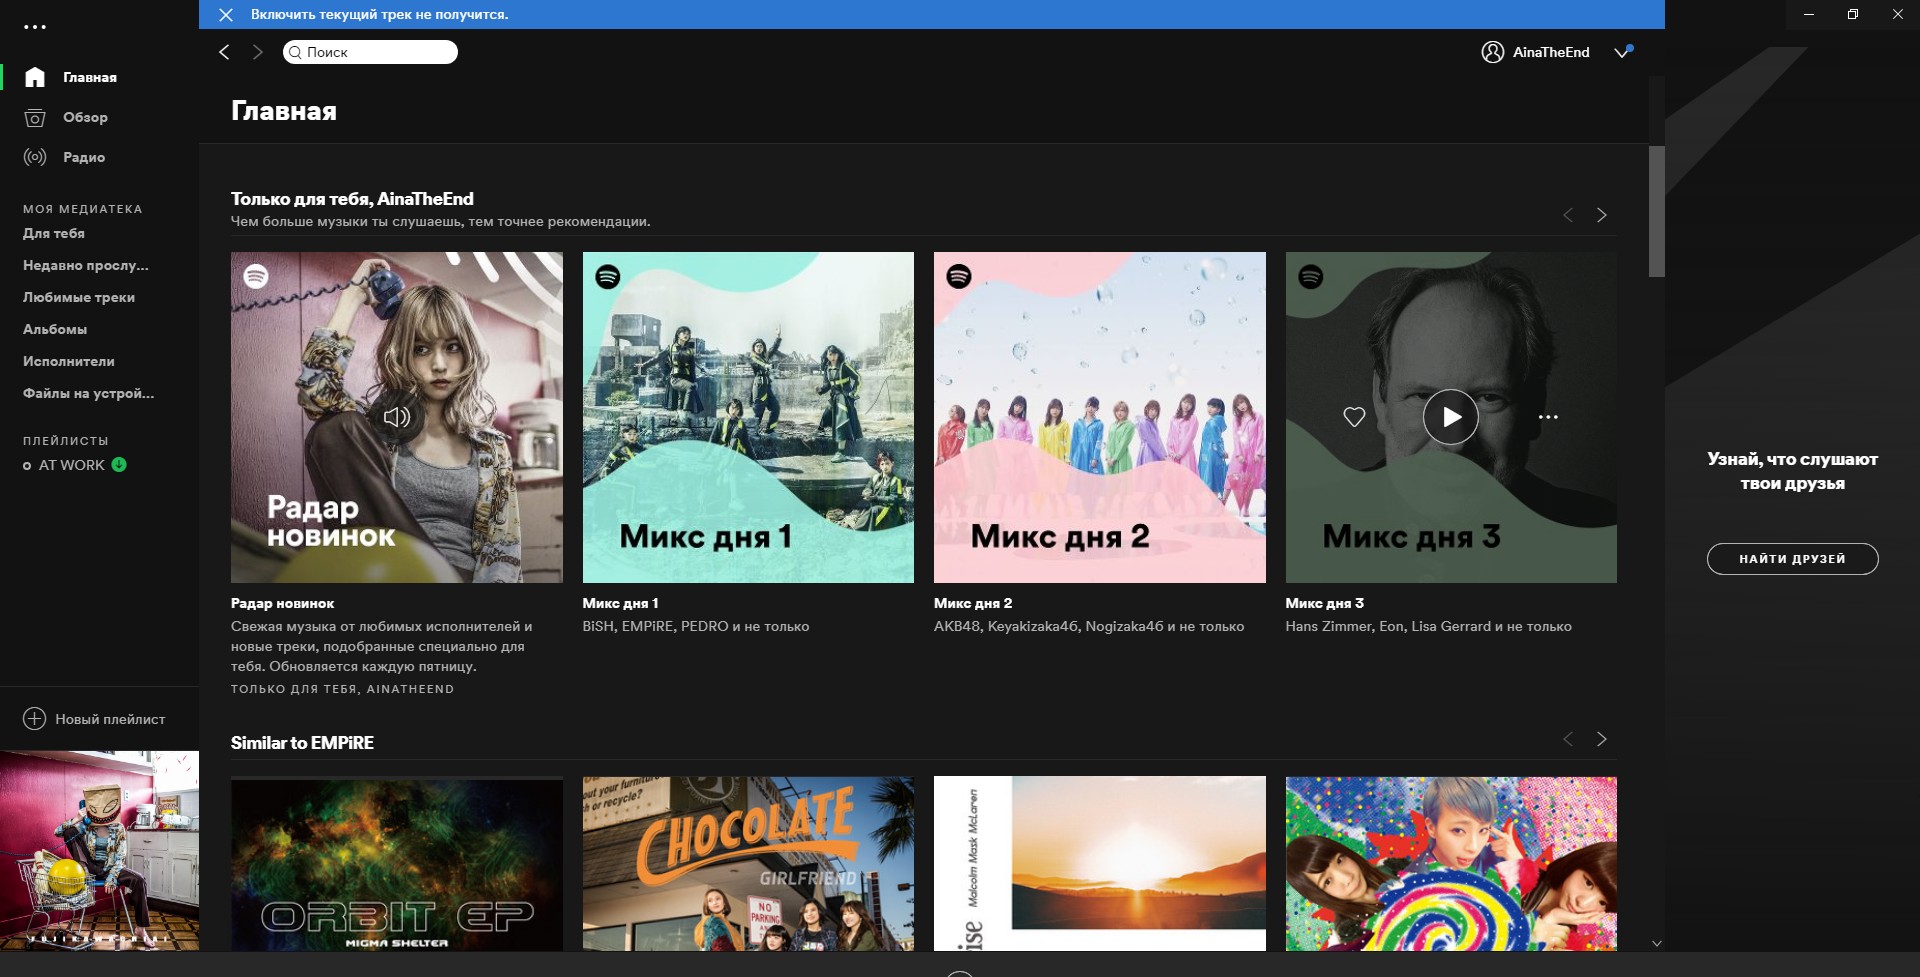Restore down the Spotify window
This screenshot has width=1920, height=977.
(1853, 14)
